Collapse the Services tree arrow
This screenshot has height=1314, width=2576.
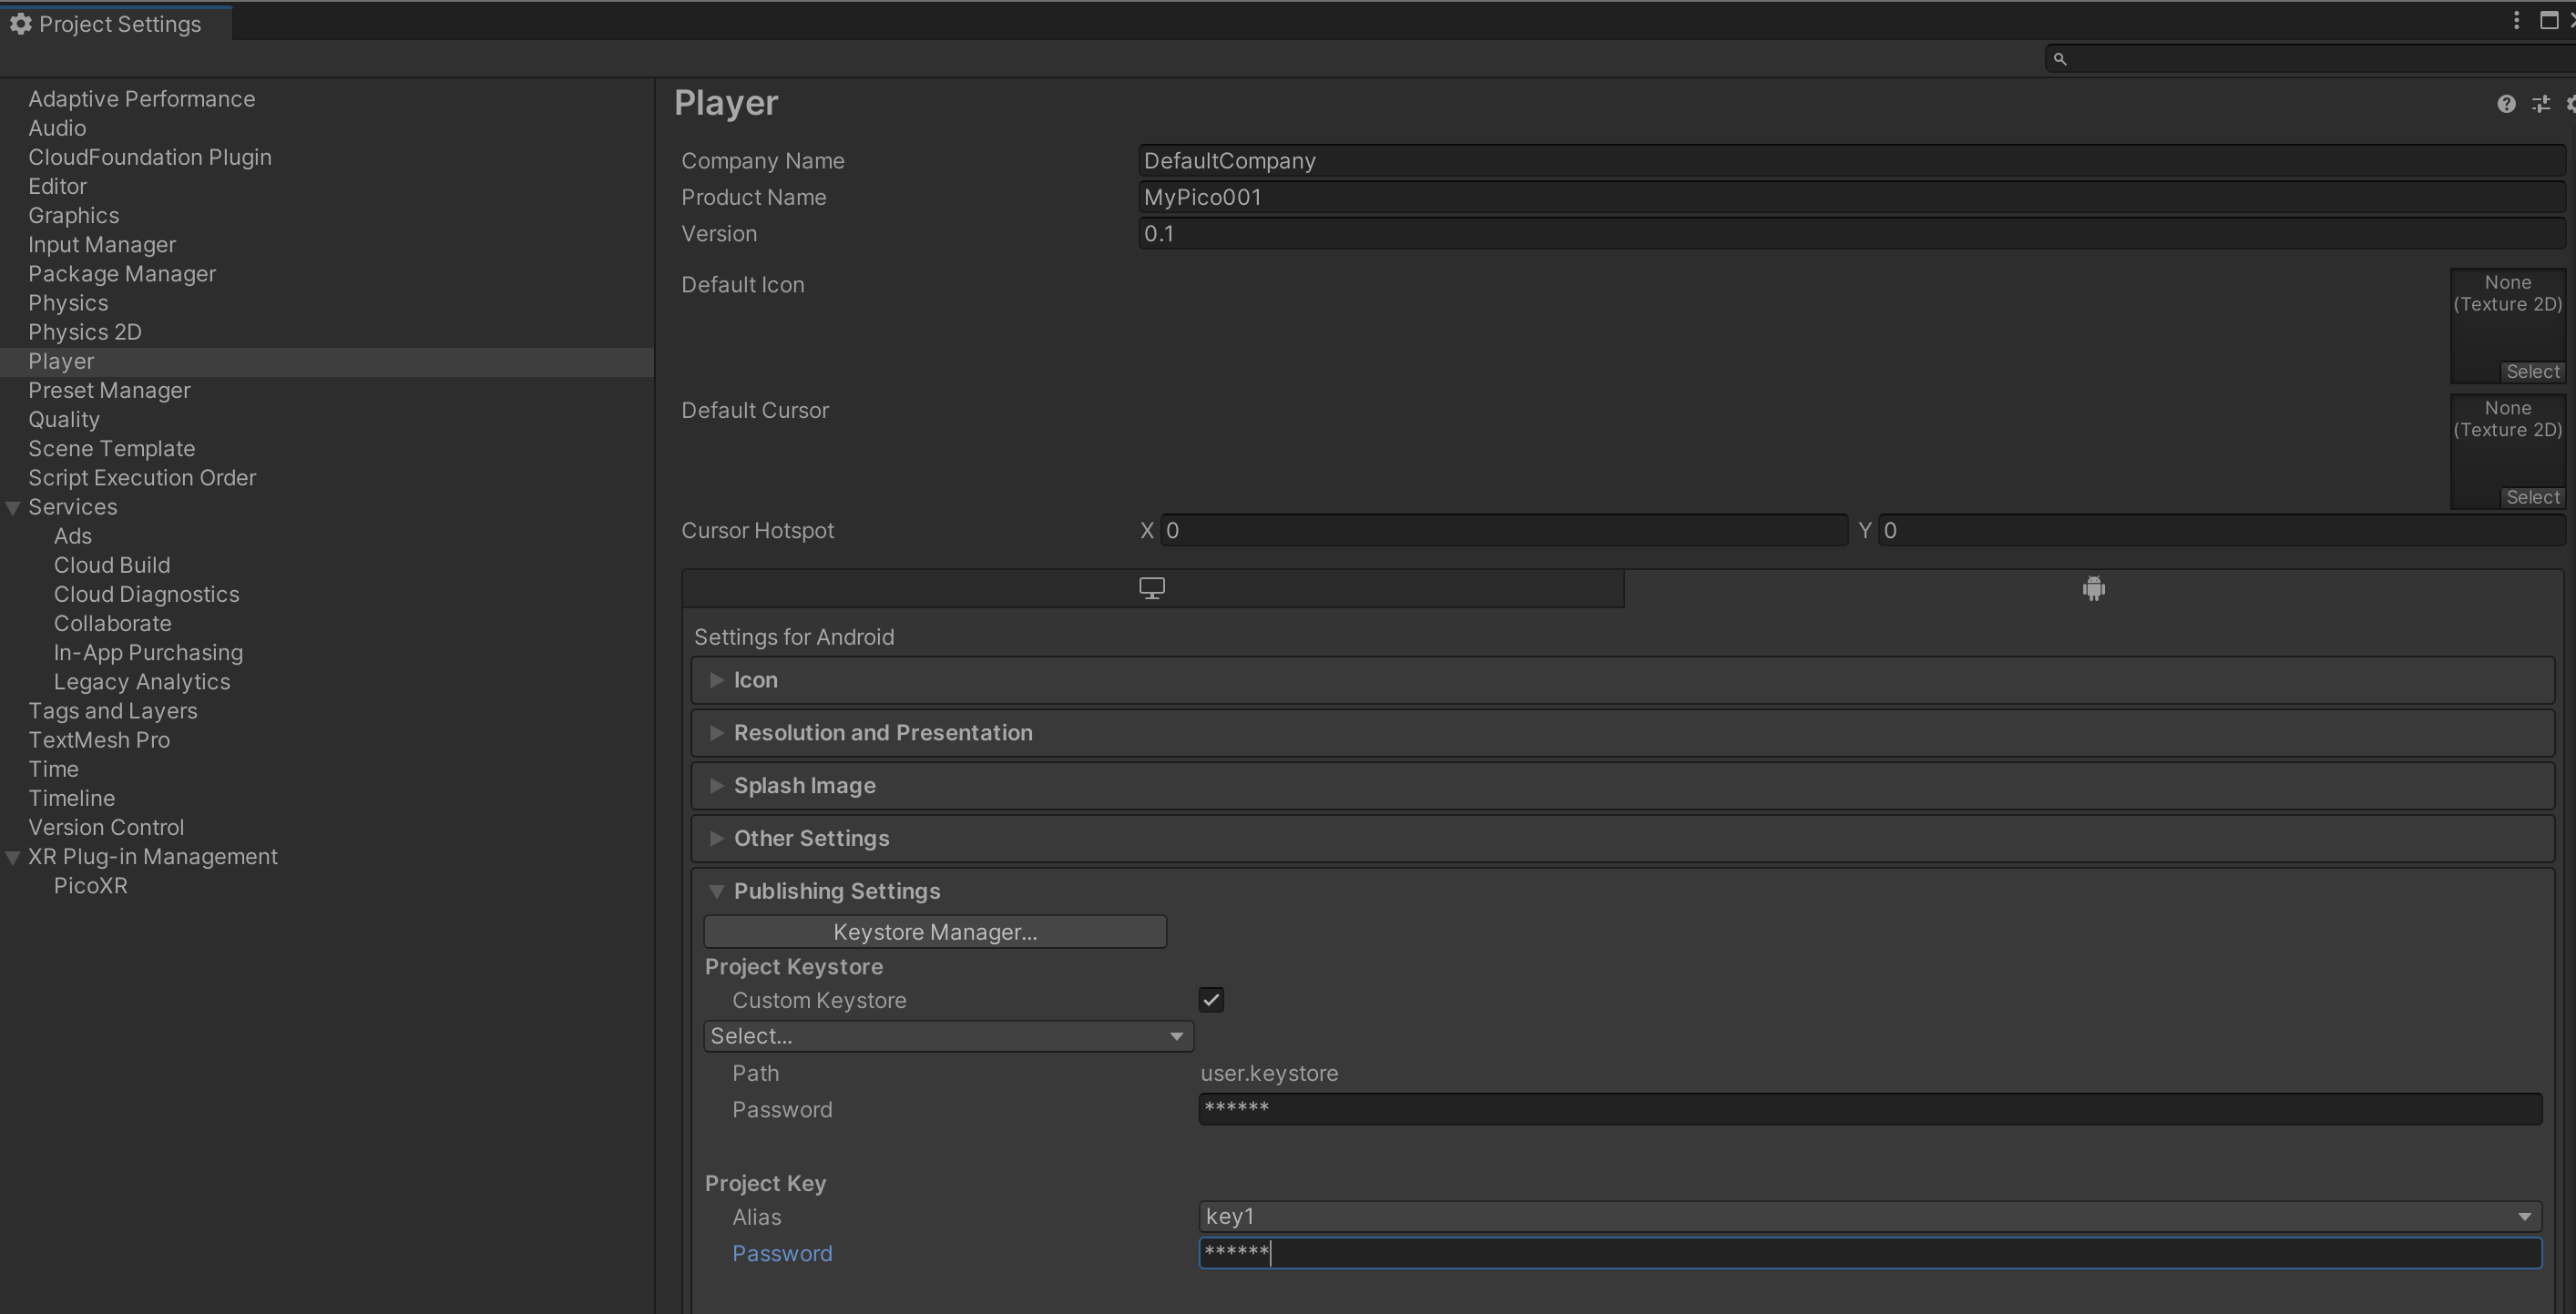14,508
